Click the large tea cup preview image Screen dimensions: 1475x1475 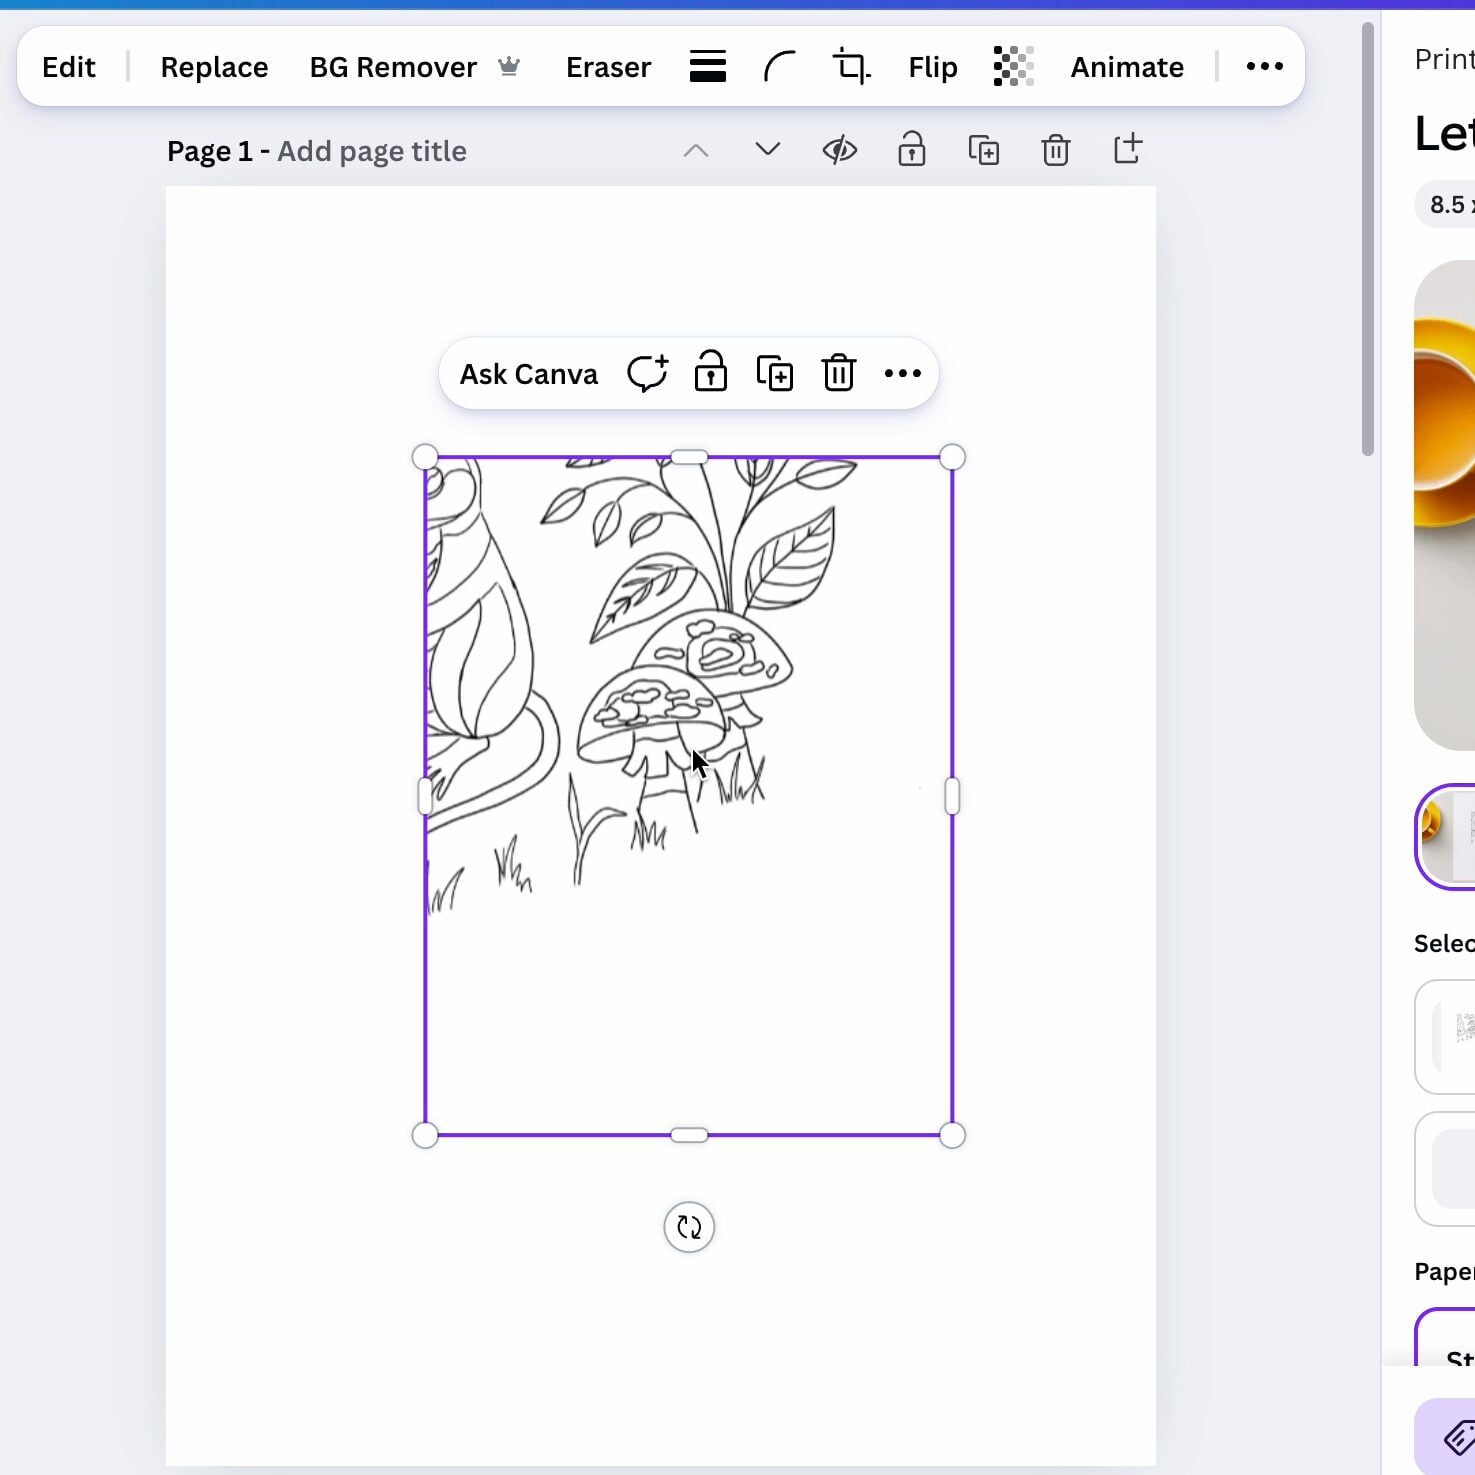click(x=1445, y=505)
